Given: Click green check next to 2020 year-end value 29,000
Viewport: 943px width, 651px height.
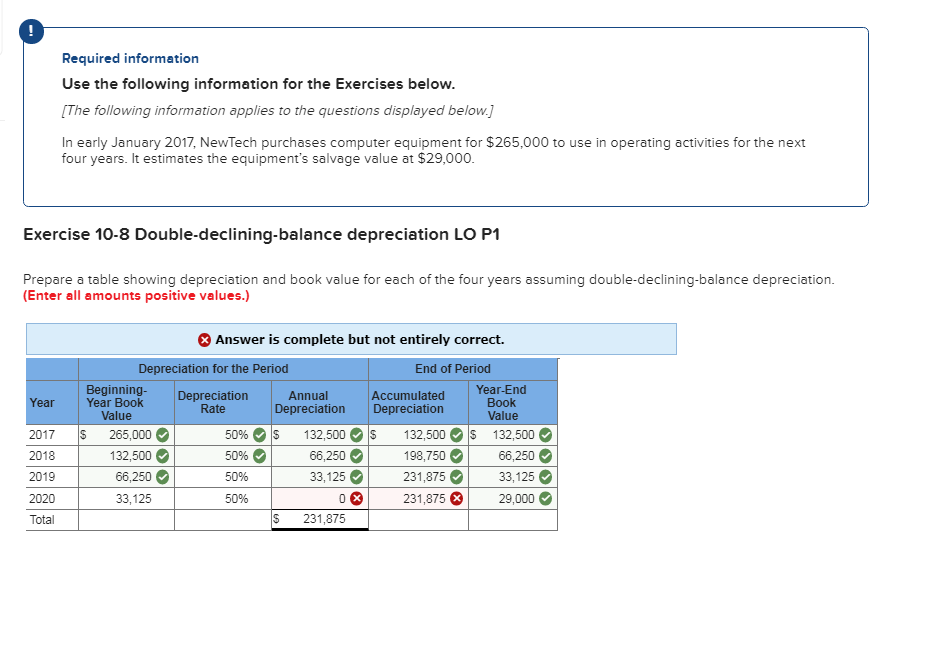Looking at the screenshot, I should [x=545, y=498].
